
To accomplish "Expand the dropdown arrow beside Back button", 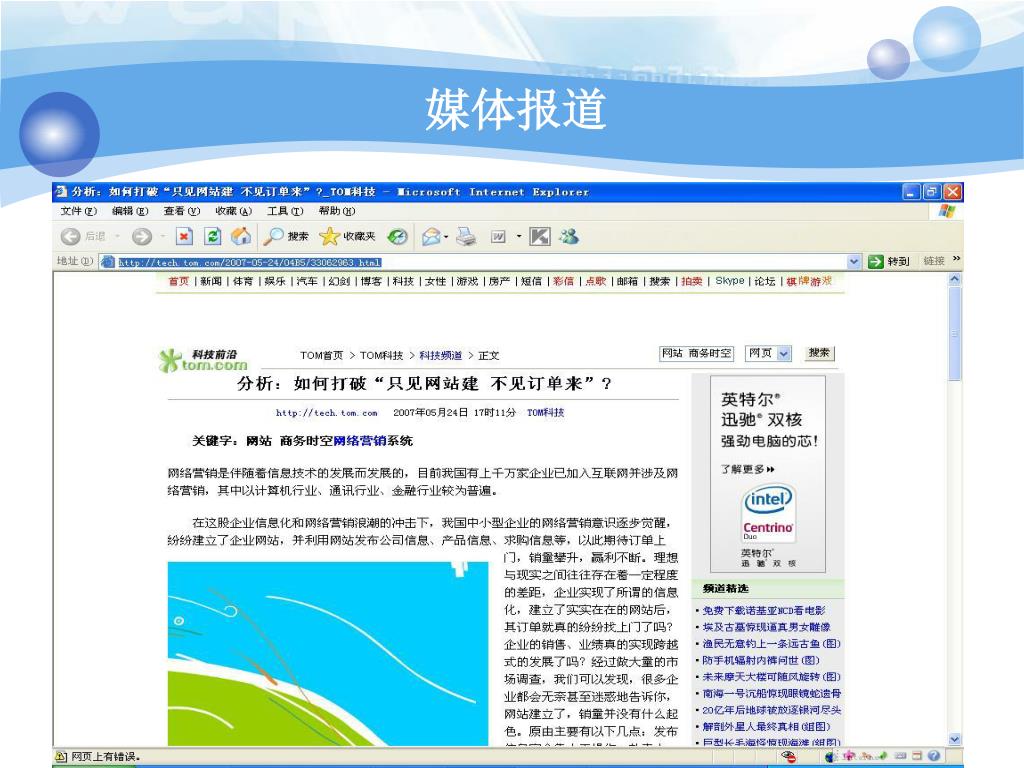I will click(x=118, y=236).
